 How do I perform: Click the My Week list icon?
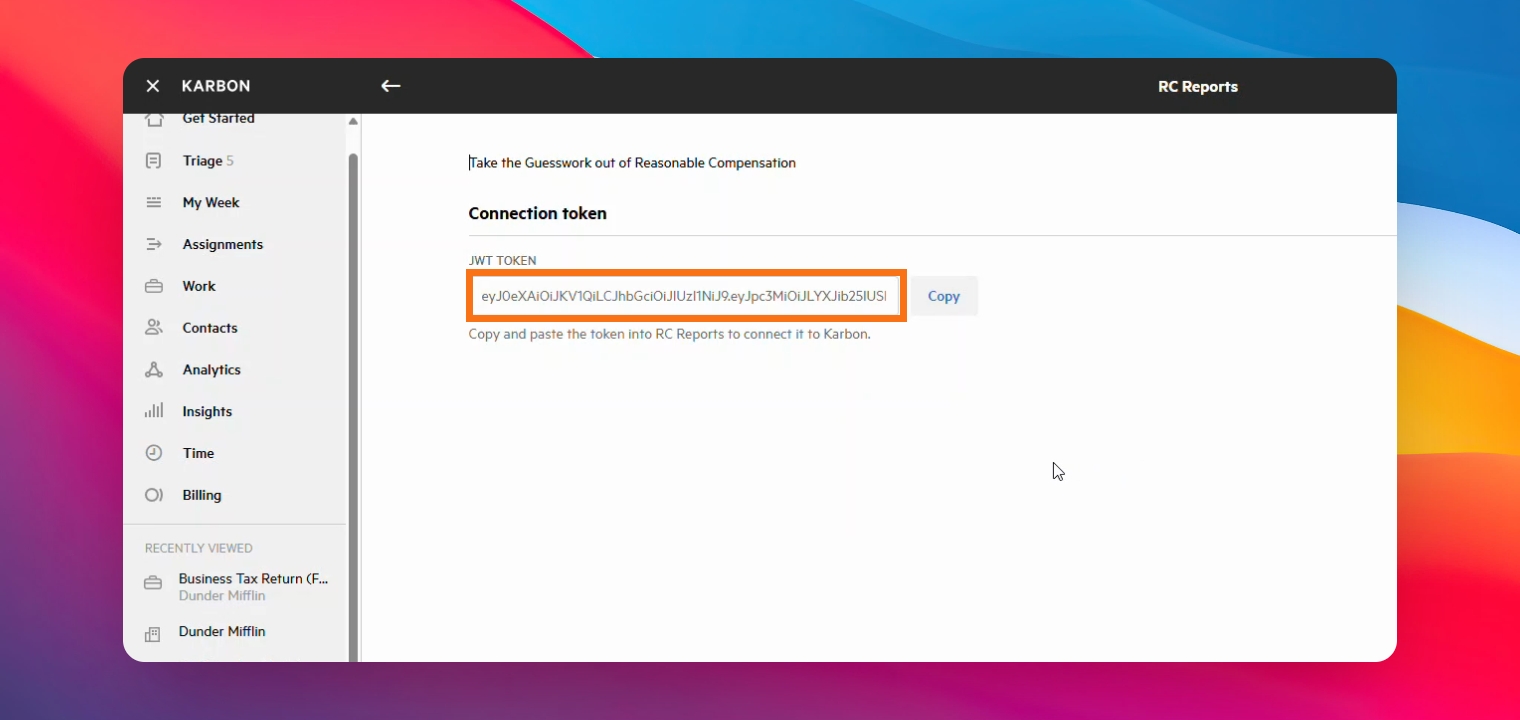154,203
